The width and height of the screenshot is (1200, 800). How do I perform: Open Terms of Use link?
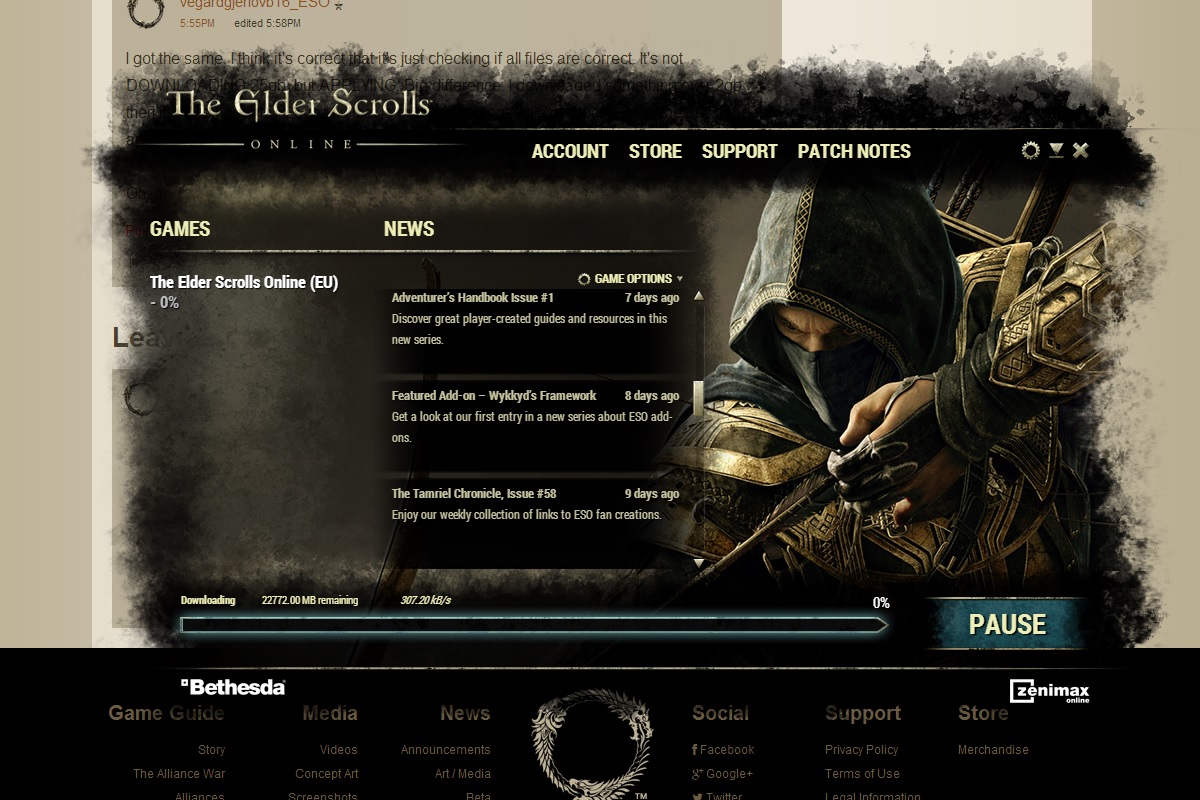pyautogui.click(x=862, y=774)
